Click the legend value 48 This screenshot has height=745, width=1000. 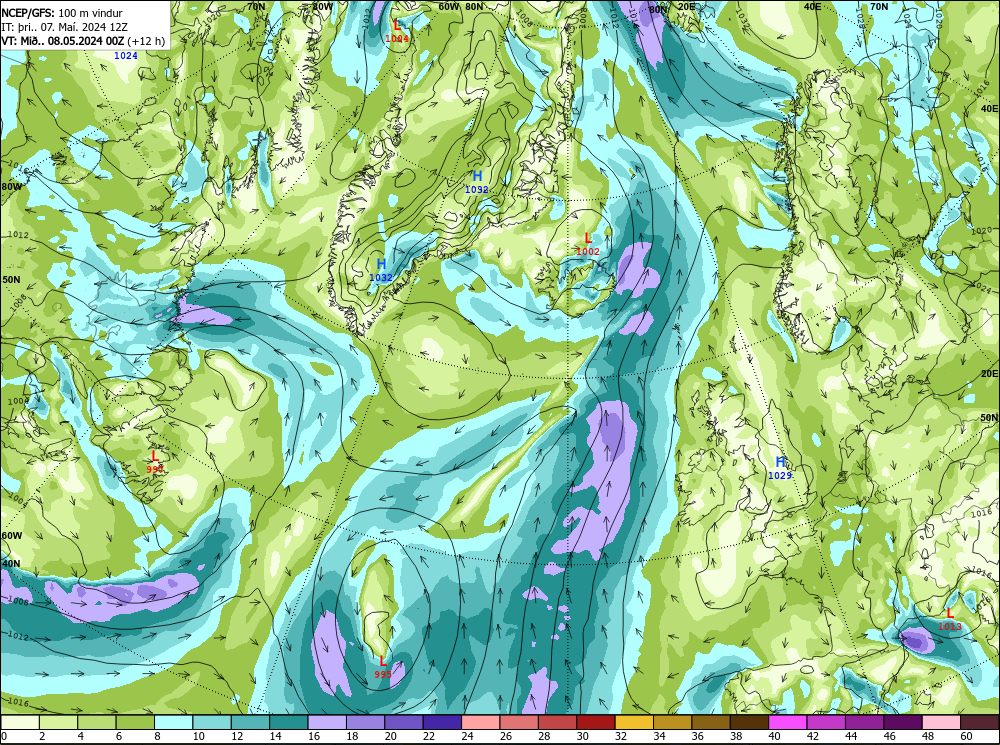[928, 737]
